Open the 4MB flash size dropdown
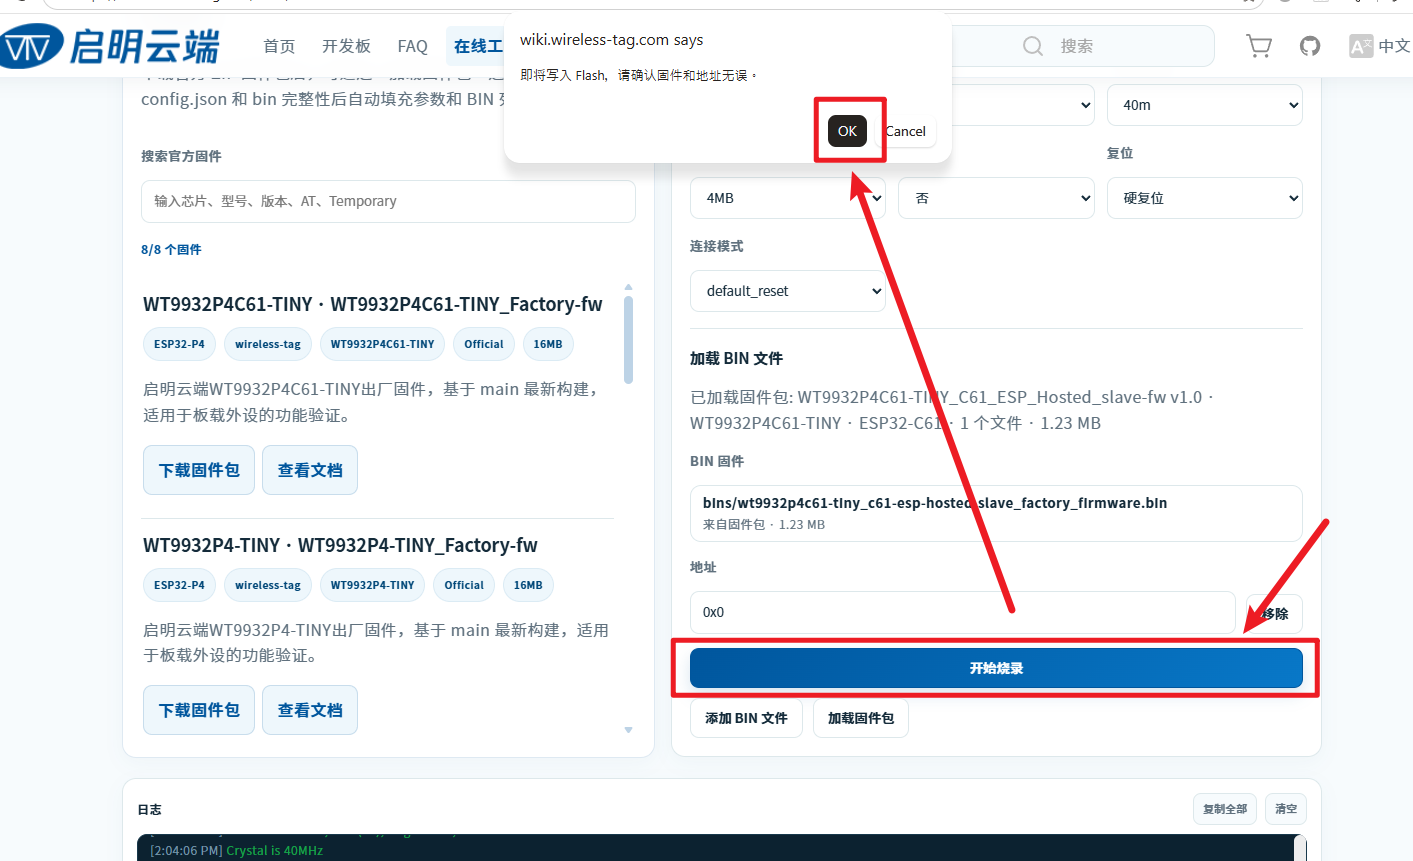Screen dimensions: 1413x861 coord(788,198)
